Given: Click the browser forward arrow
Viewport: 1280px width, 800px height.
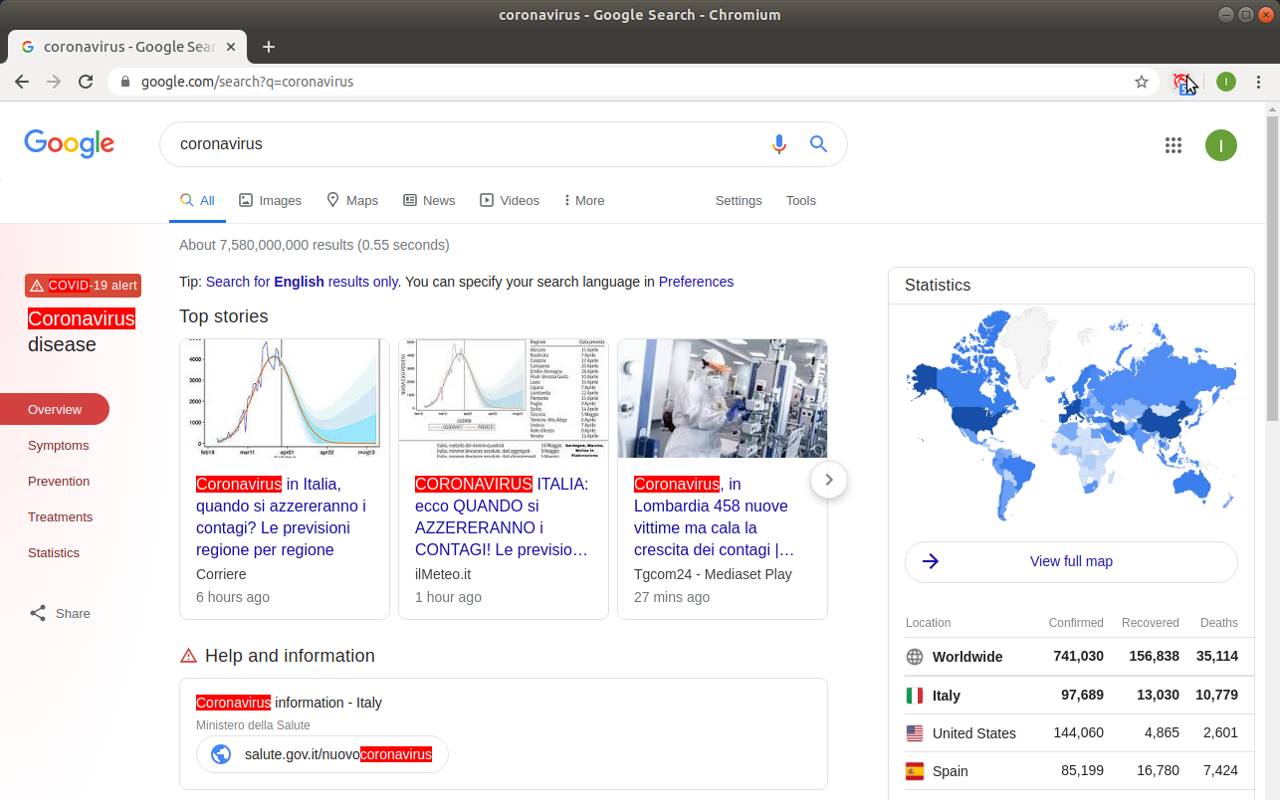Looking at the screenshot, I should [x=54, y=82].
